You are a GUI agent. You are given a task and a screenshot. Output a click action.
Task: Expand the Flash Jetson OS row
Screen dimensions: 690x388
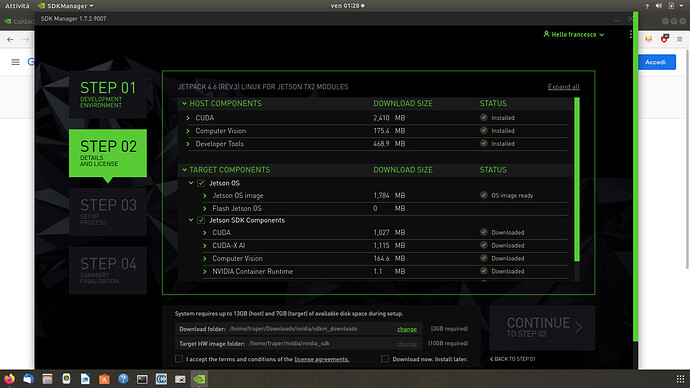pyautogui.click(x=205, y=209)
